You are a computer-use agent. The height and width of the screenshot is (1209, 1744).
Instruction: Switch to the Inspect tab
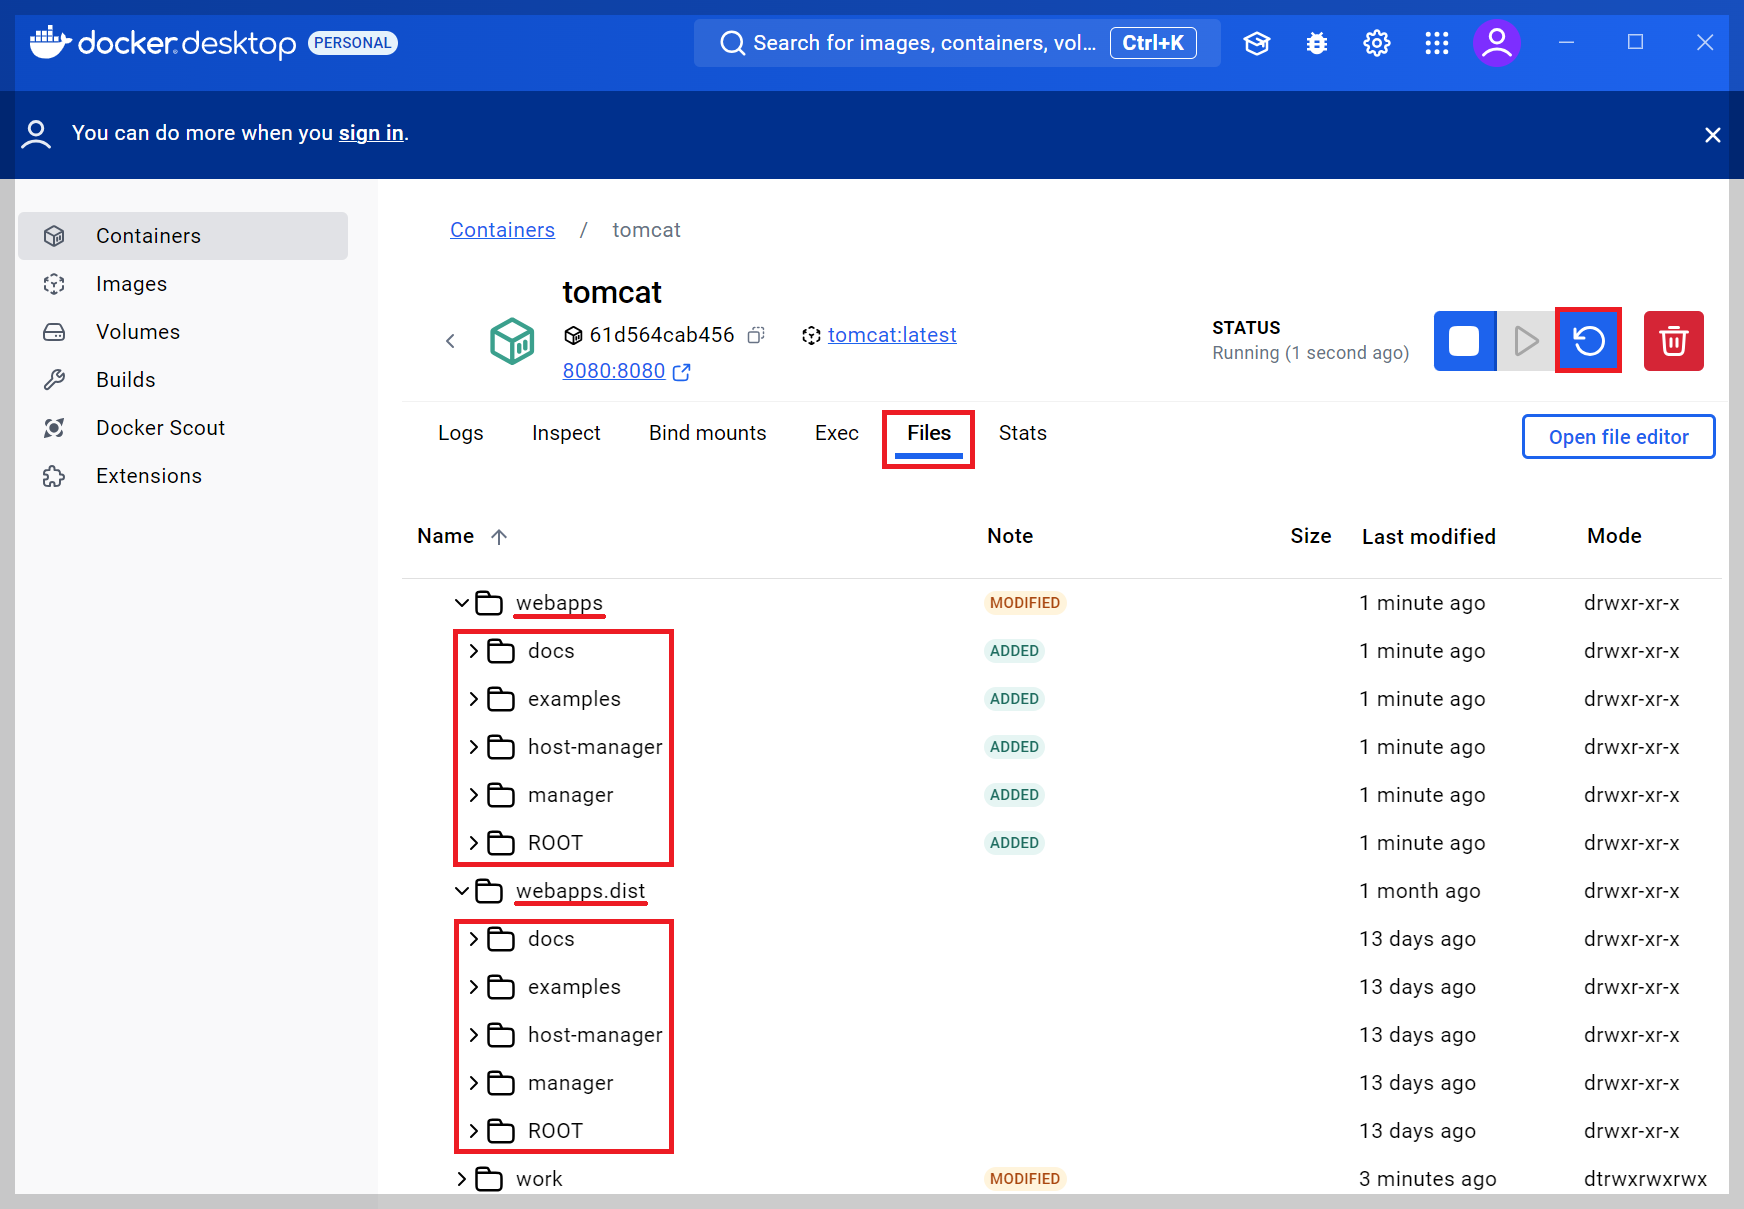pos(566,433)
